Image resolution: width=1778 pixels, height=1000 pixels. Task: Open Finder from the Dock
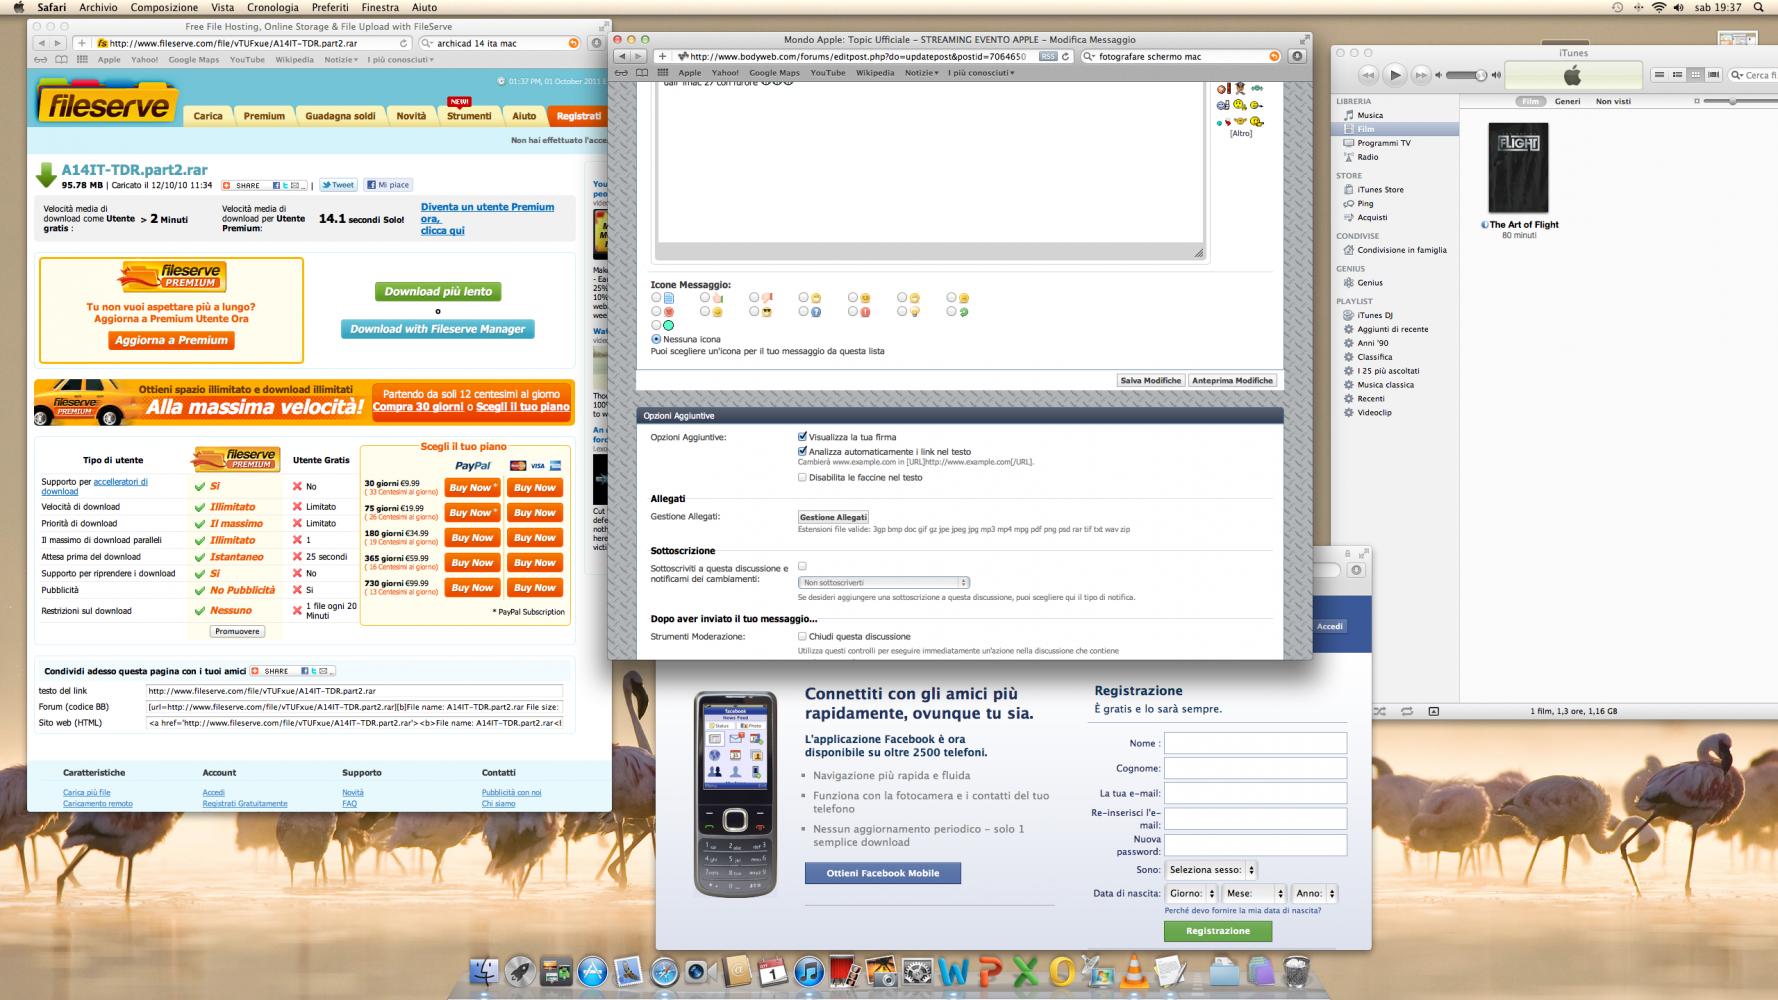(483, 970)
